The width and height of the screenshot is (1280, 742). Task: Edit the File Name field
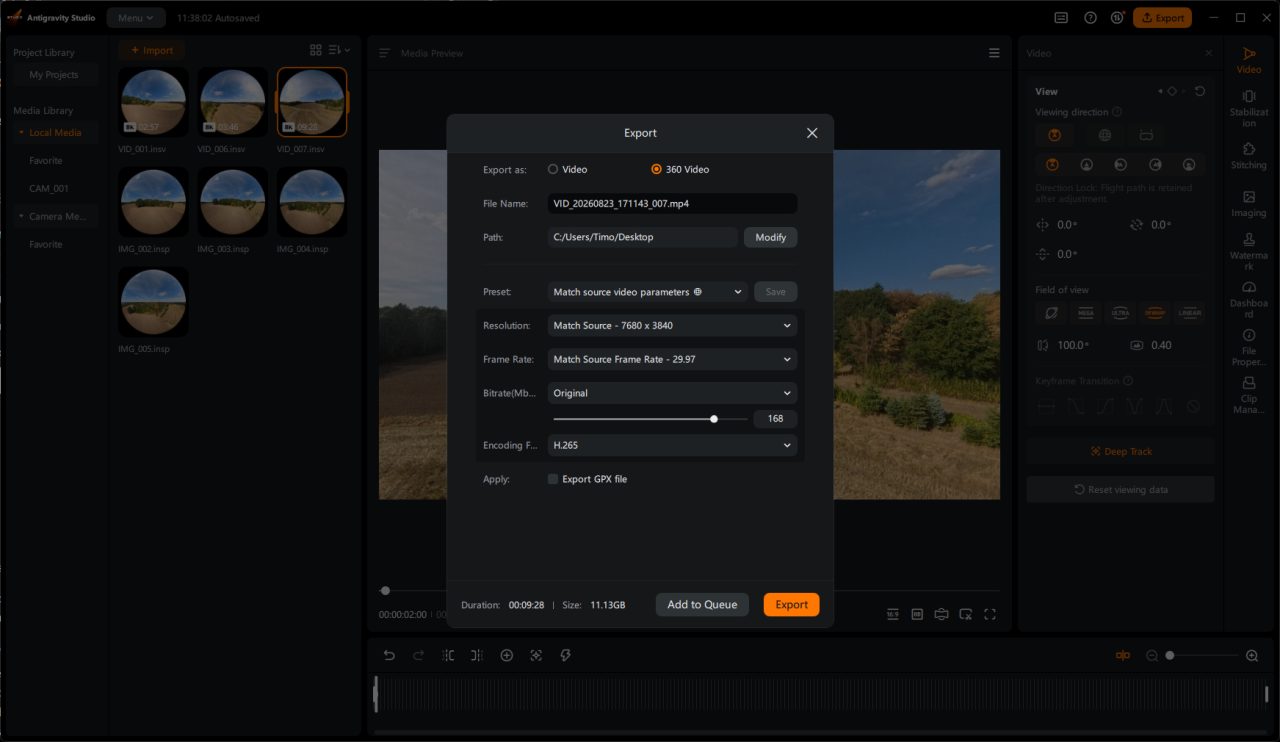[672, 203]
